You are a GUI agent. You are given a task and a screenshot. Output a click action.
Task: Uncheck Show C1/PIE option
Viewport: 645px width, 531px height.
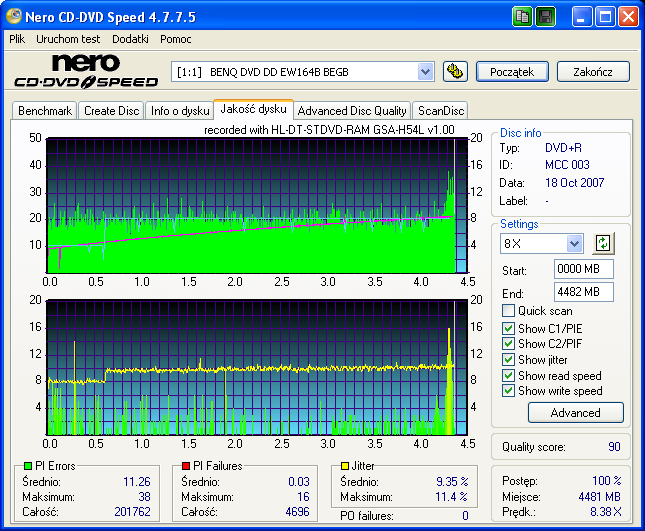[509, 327]
